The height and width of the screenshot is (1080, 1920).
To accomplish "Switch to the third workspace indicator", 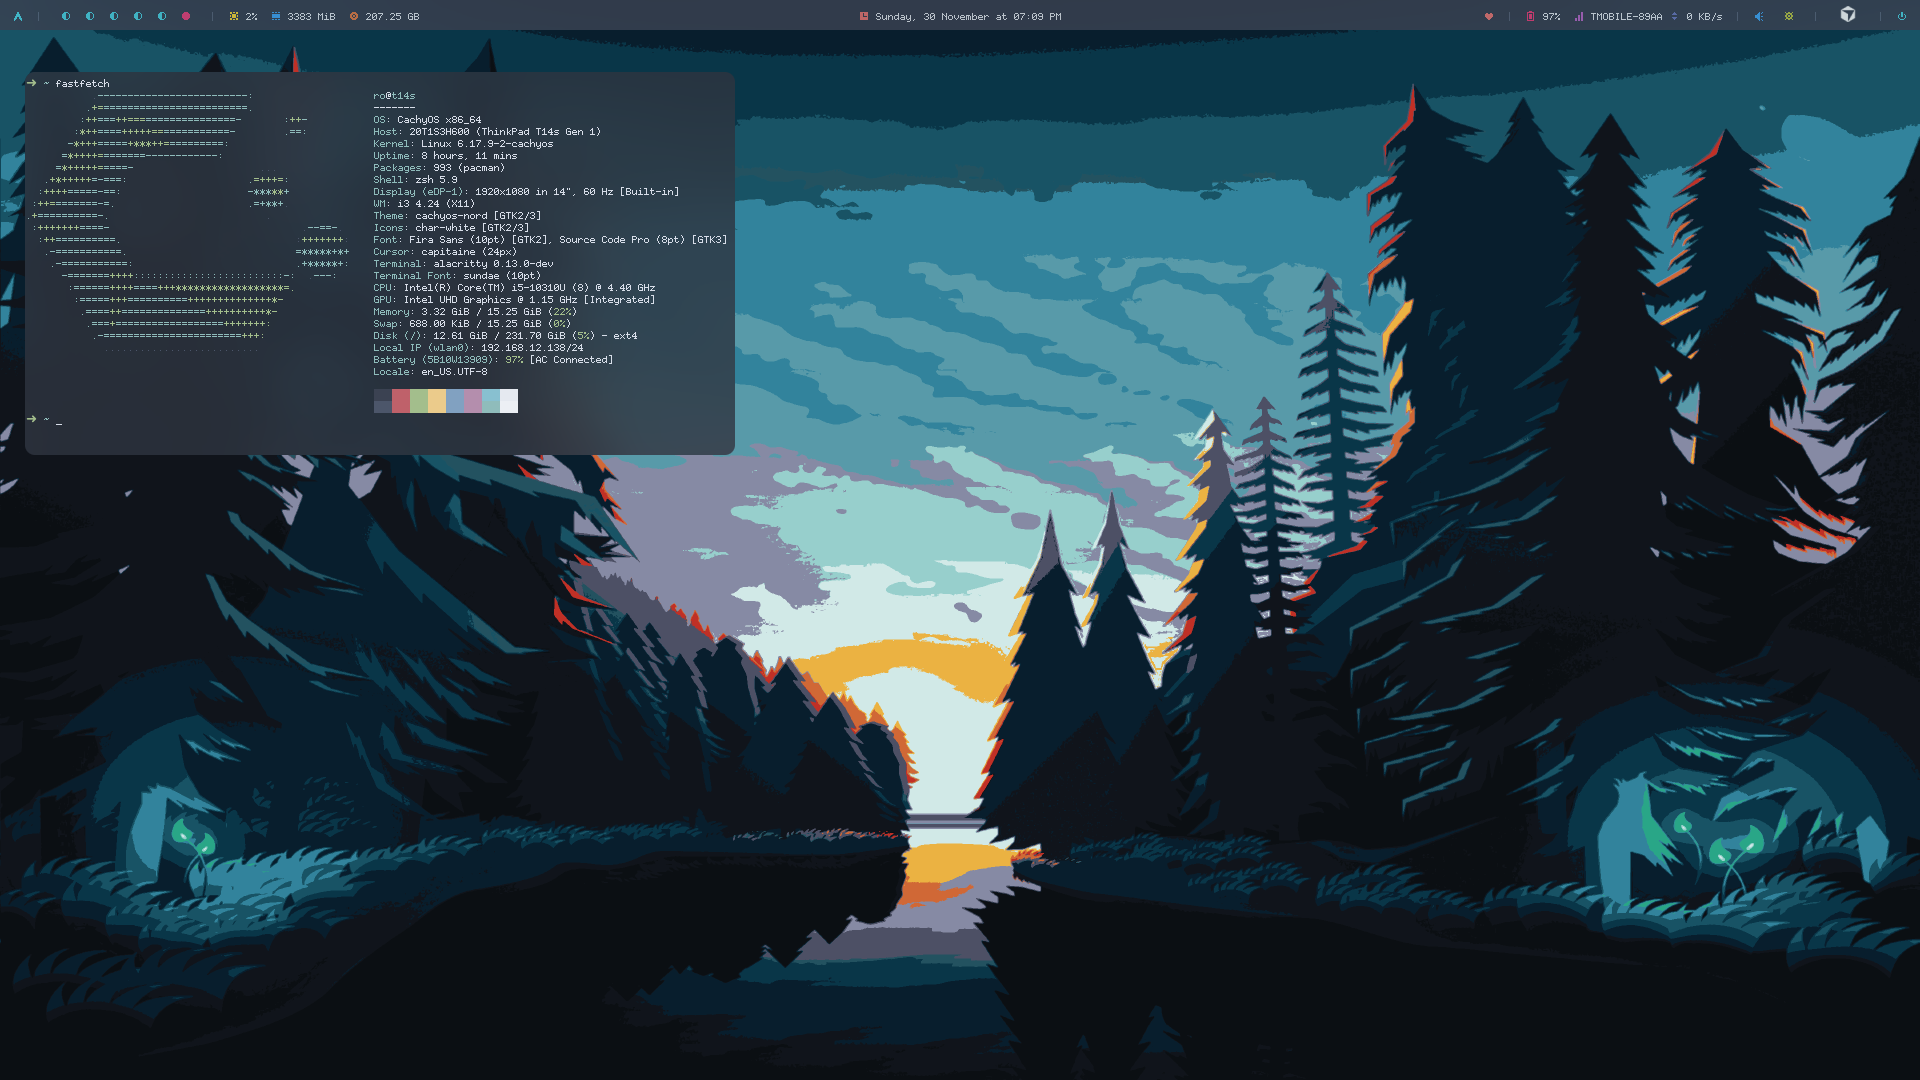I will (114, 16).
